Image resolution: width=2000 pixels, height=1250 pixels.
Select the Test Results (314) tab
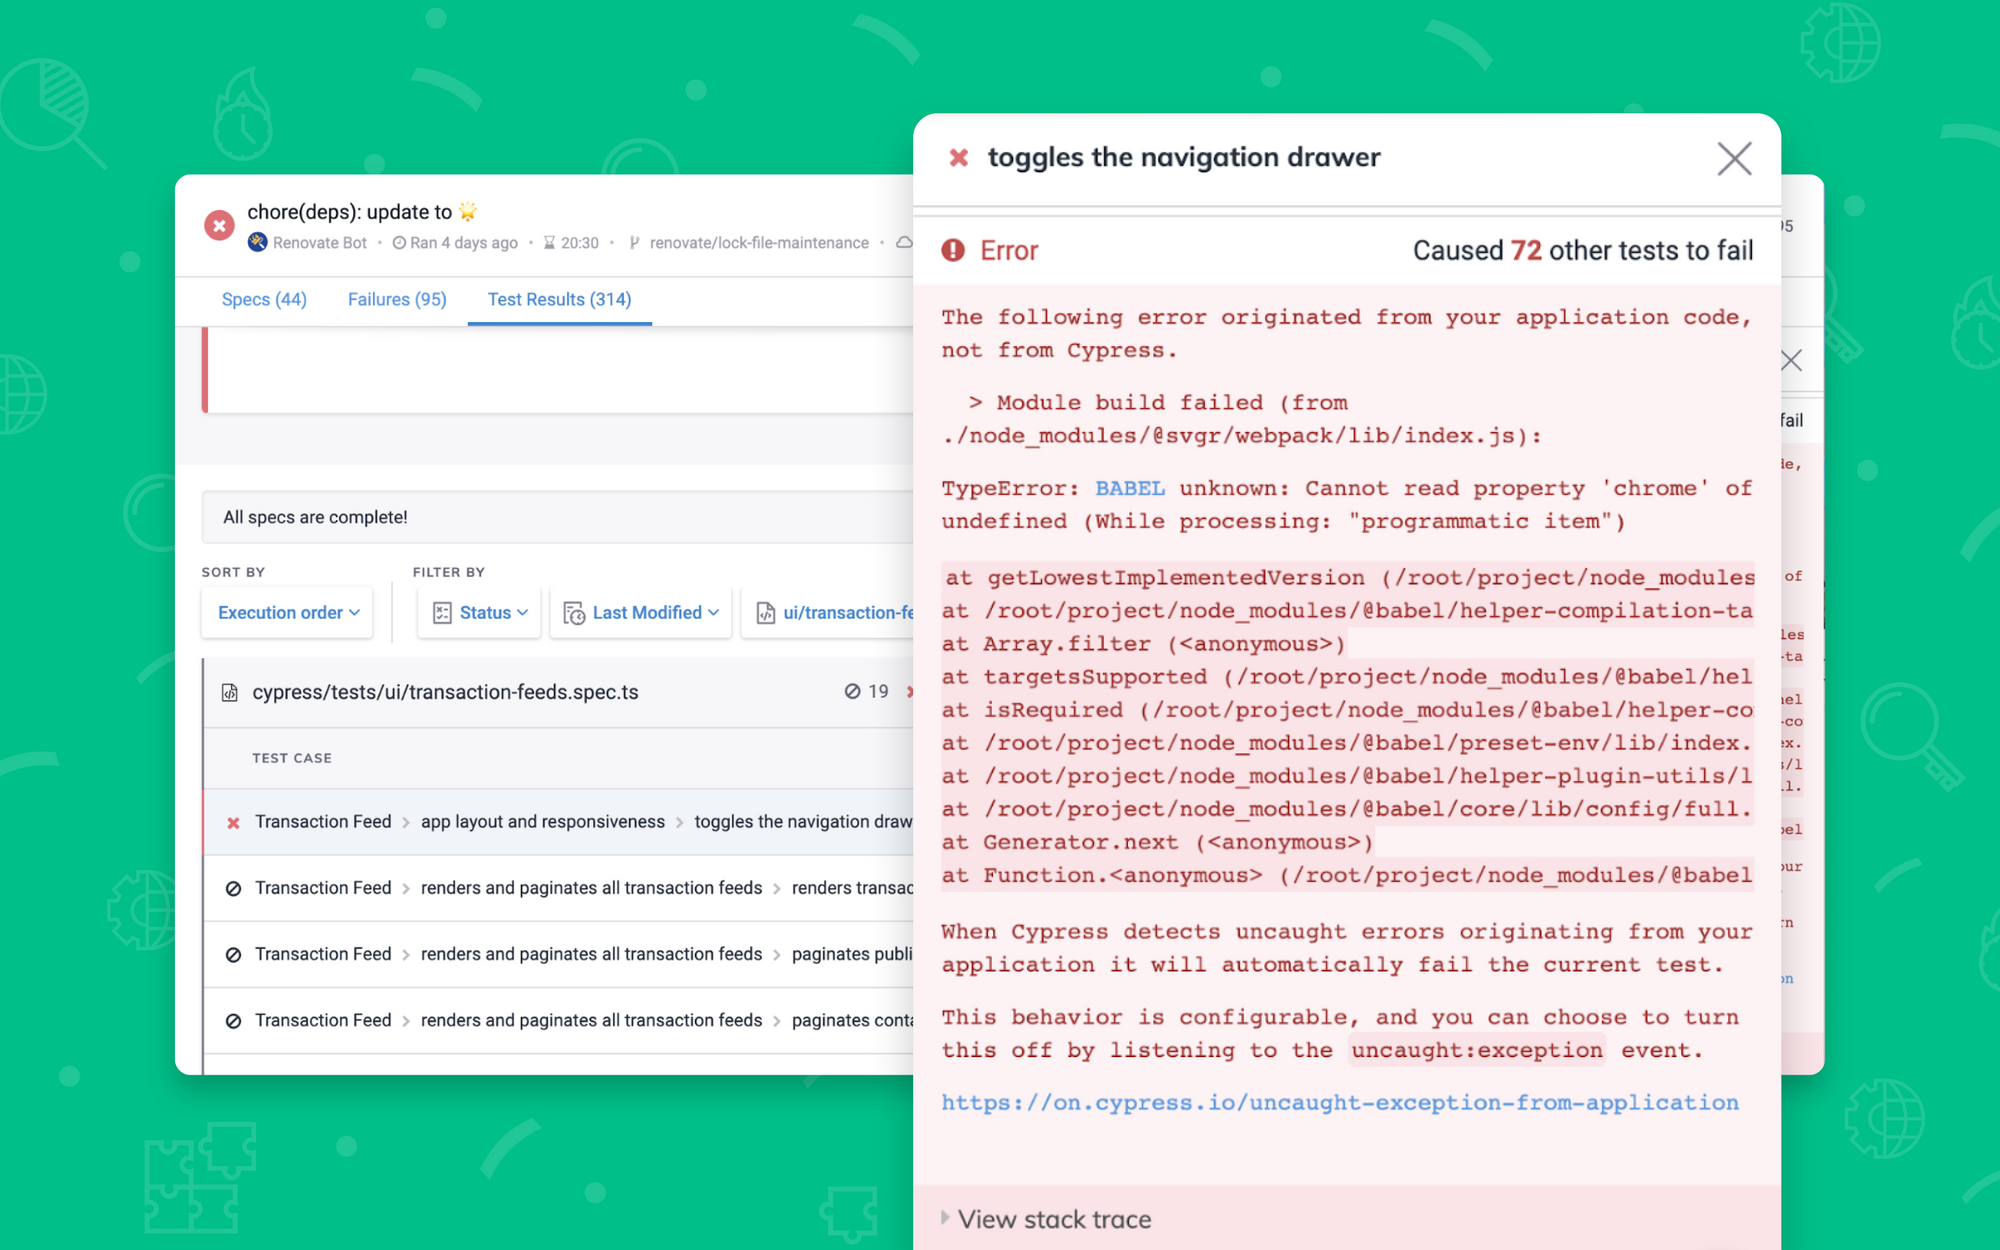click(x=559, y=299)
